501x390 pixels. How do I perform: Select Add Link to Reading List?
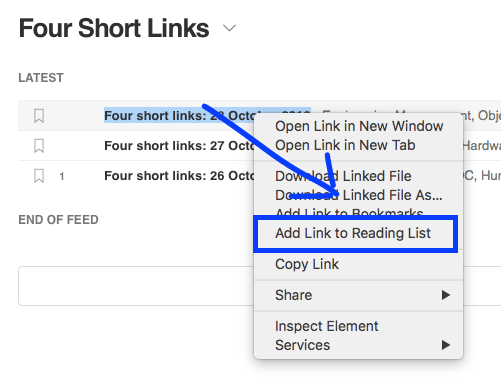(x=355, y=233)
